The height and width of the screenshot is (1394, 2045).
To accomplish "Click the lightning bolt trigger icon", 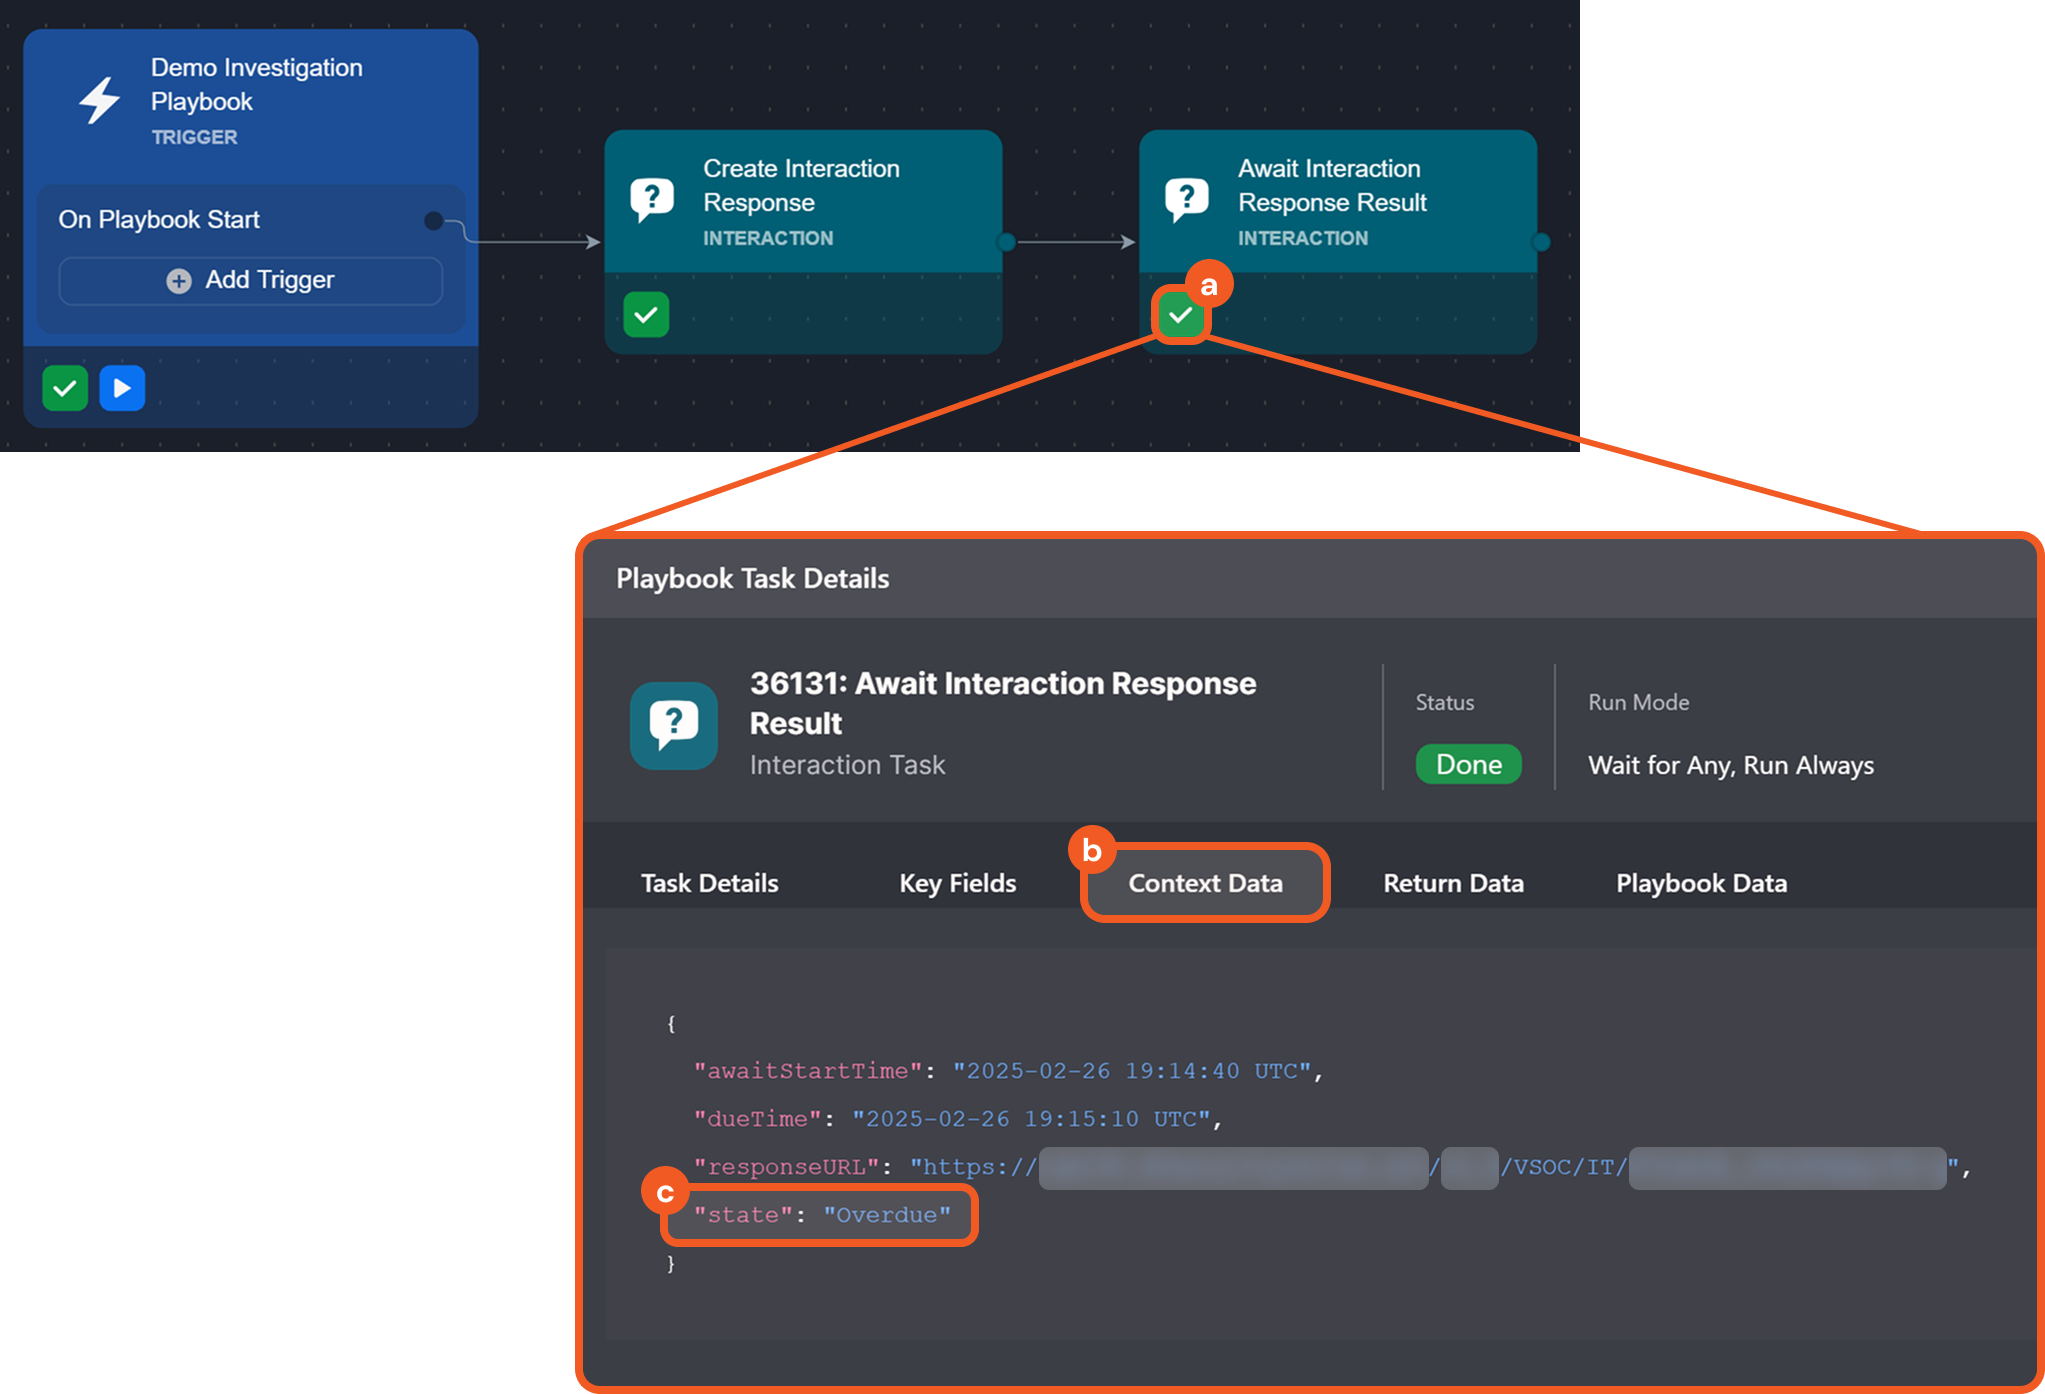I will (x=100, y=100).
